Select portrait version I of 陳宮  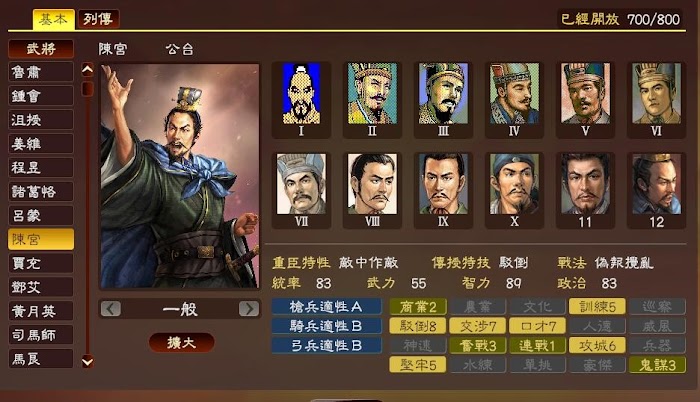(301, 100)
